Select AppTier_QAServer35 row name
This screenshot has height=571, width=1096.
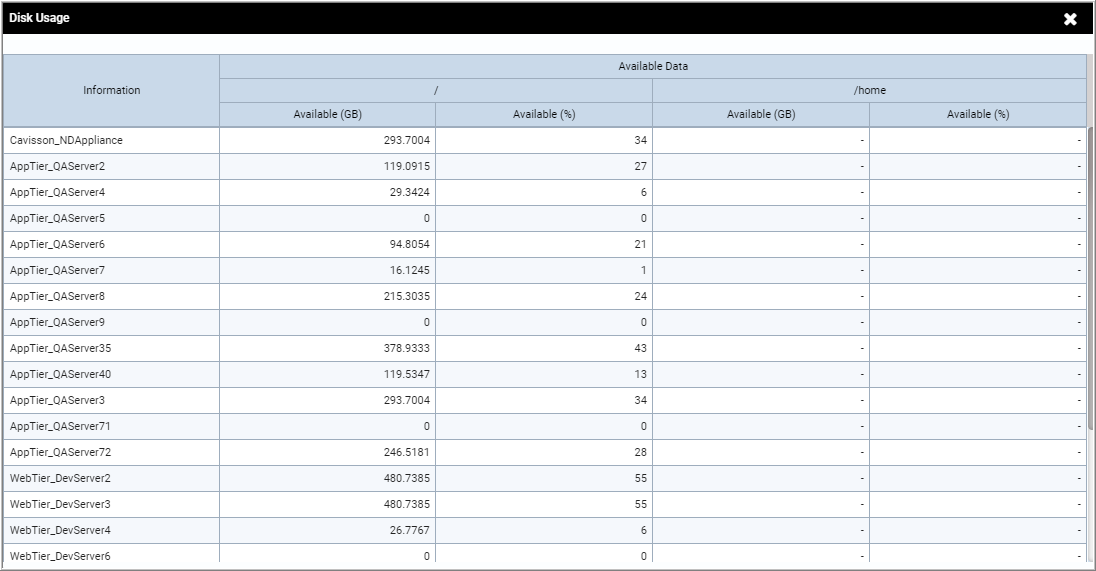pos(60,348)
